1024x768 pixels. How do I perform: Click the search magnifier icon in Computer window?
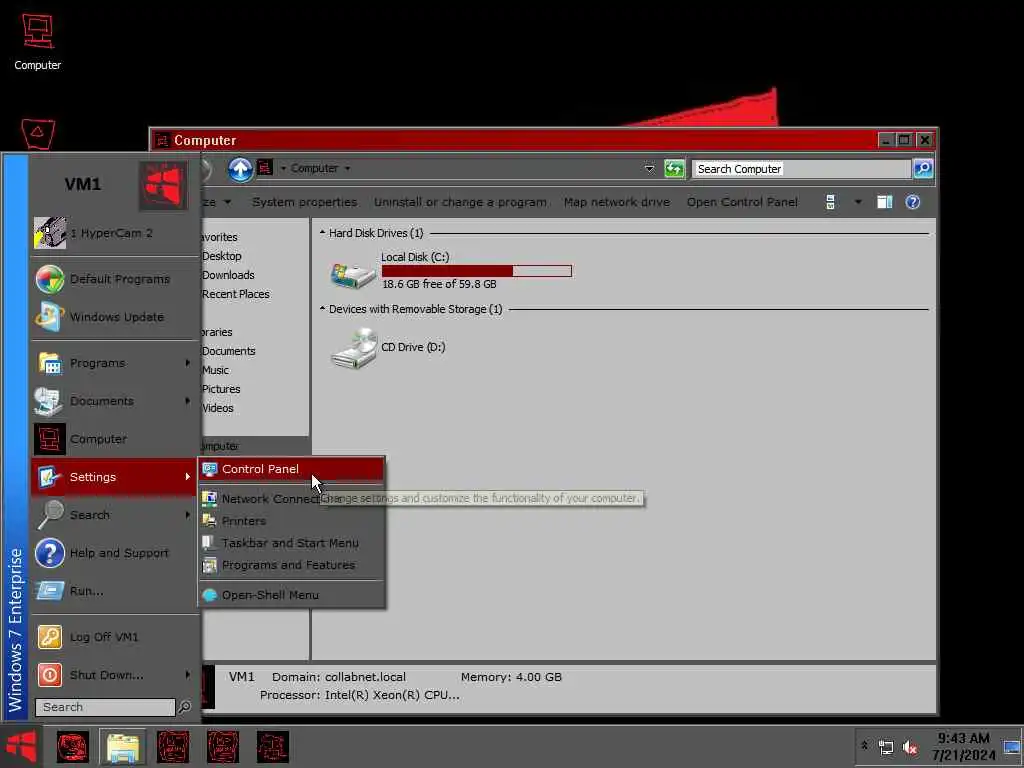click(x=923, y=168)
